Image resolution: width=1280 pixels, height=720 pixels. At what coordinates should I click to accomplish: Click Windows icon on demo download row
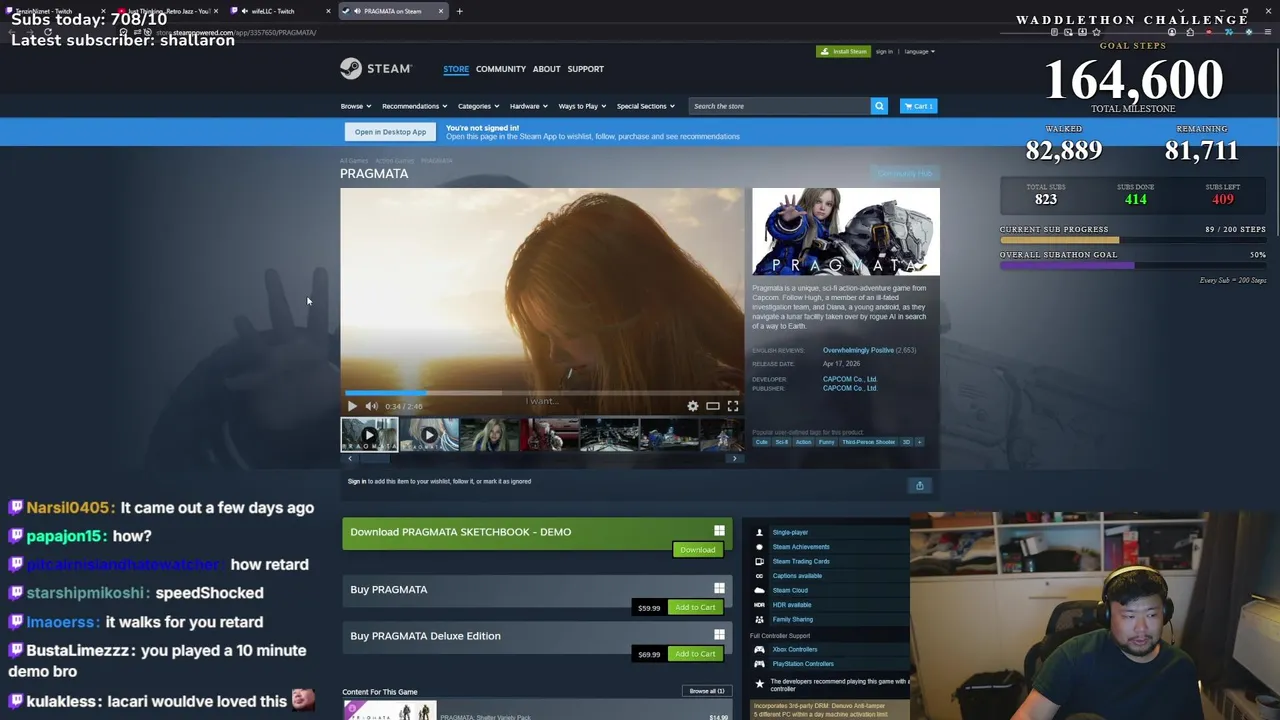pos(719,531)
